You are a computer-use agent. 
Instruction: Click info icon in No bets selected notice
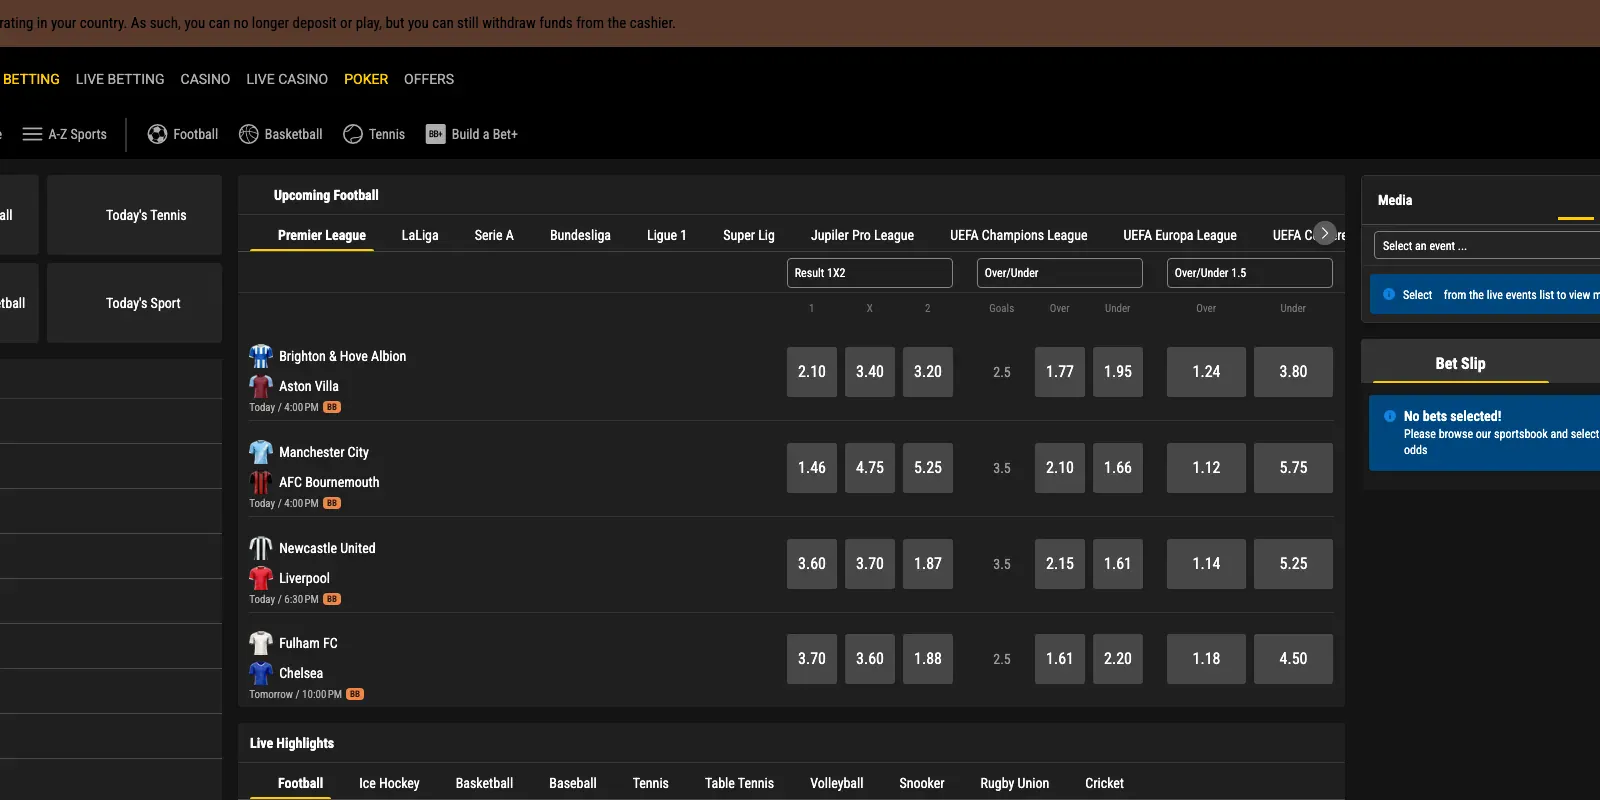[x=1390, y=416]
